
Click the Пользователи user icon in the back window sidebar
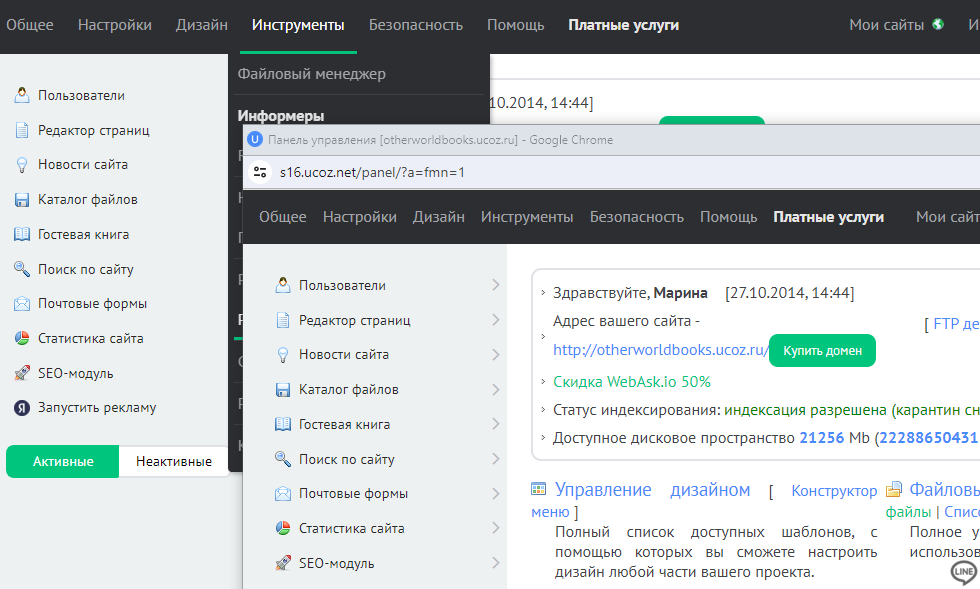pyautogui.click(x=22, y=95)
